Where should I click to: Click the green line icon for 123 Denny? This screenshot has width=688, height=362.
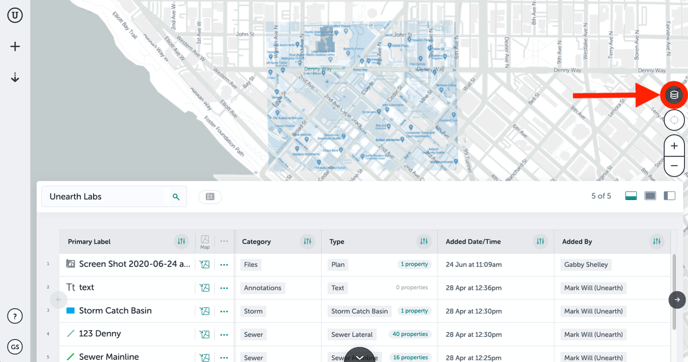70,333
